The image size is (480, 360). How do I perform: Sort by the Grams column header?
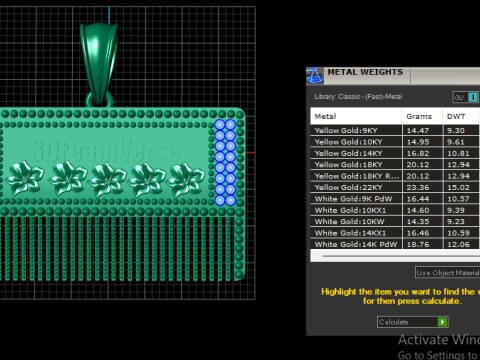tap(422, 116)
